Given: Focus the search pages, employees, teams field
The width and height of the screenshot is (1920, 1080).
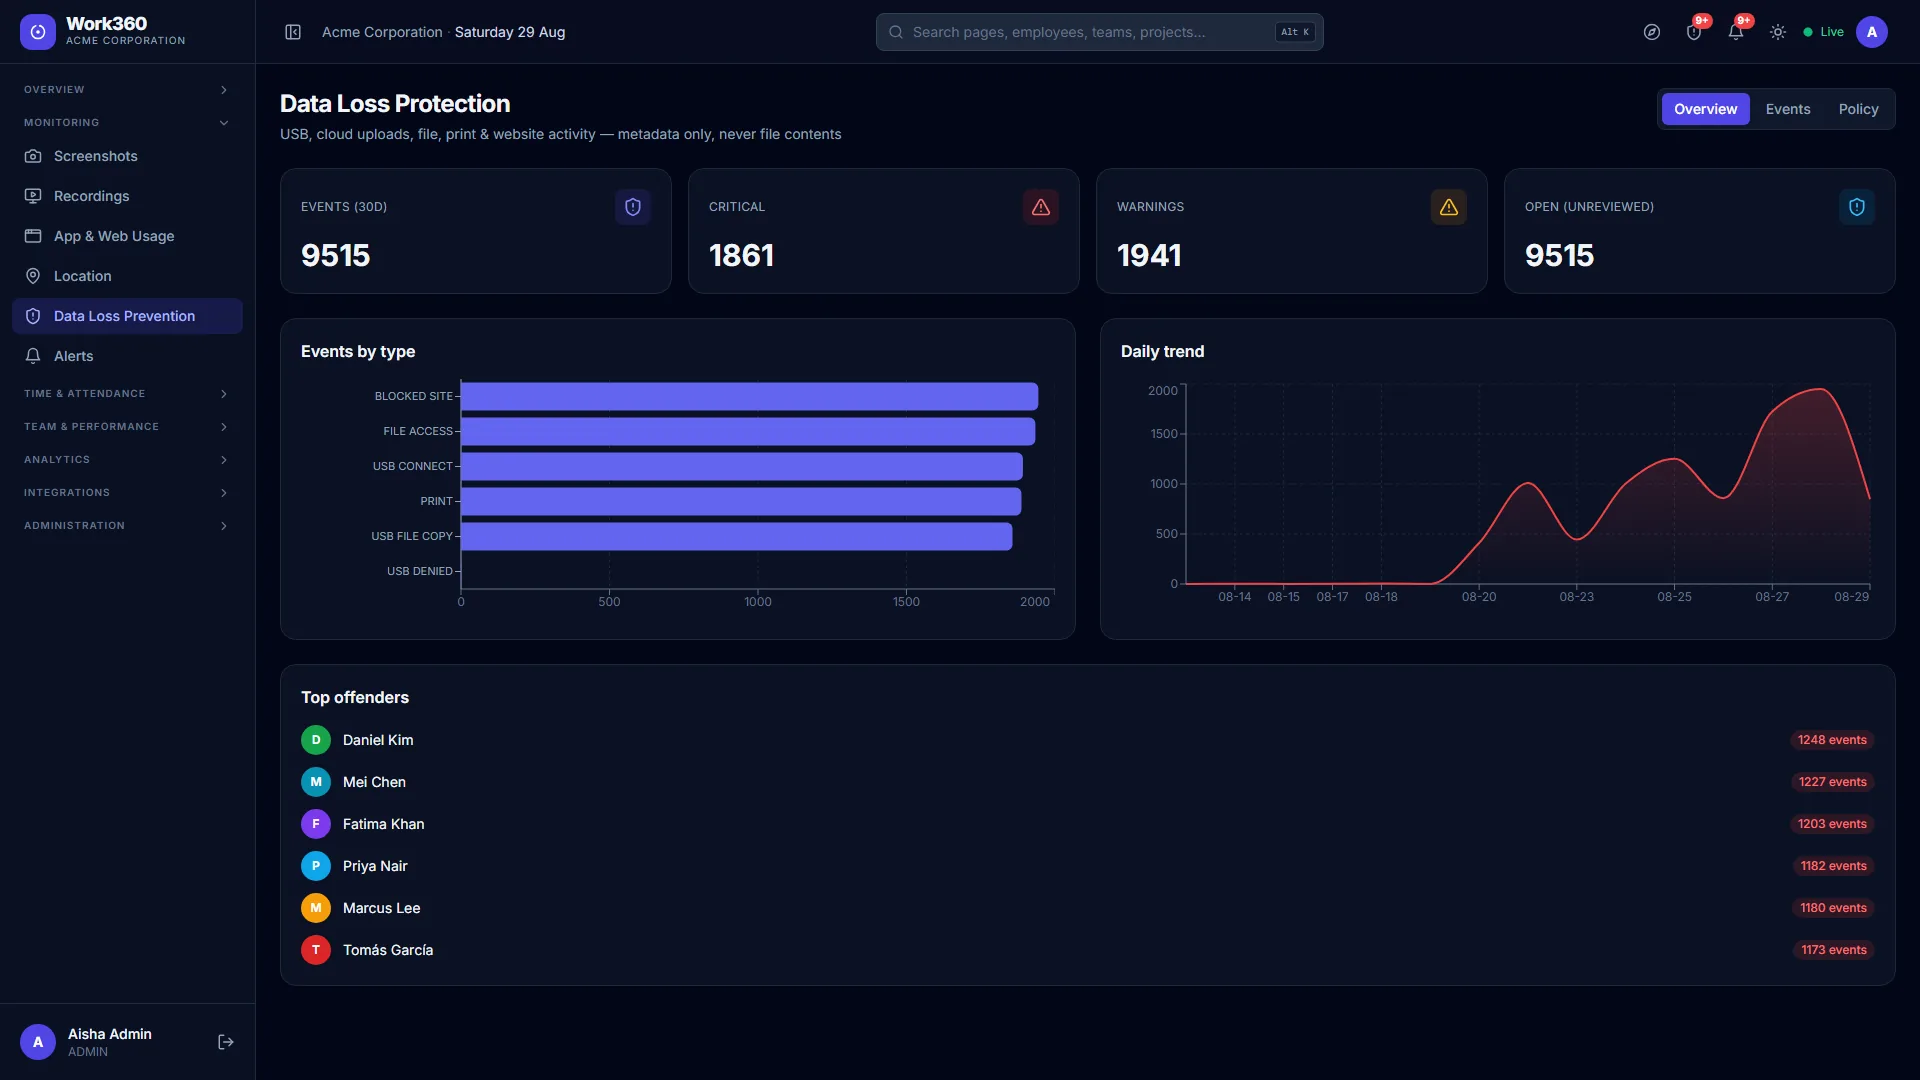Looking at the screenshot, I should point(1099,32).
